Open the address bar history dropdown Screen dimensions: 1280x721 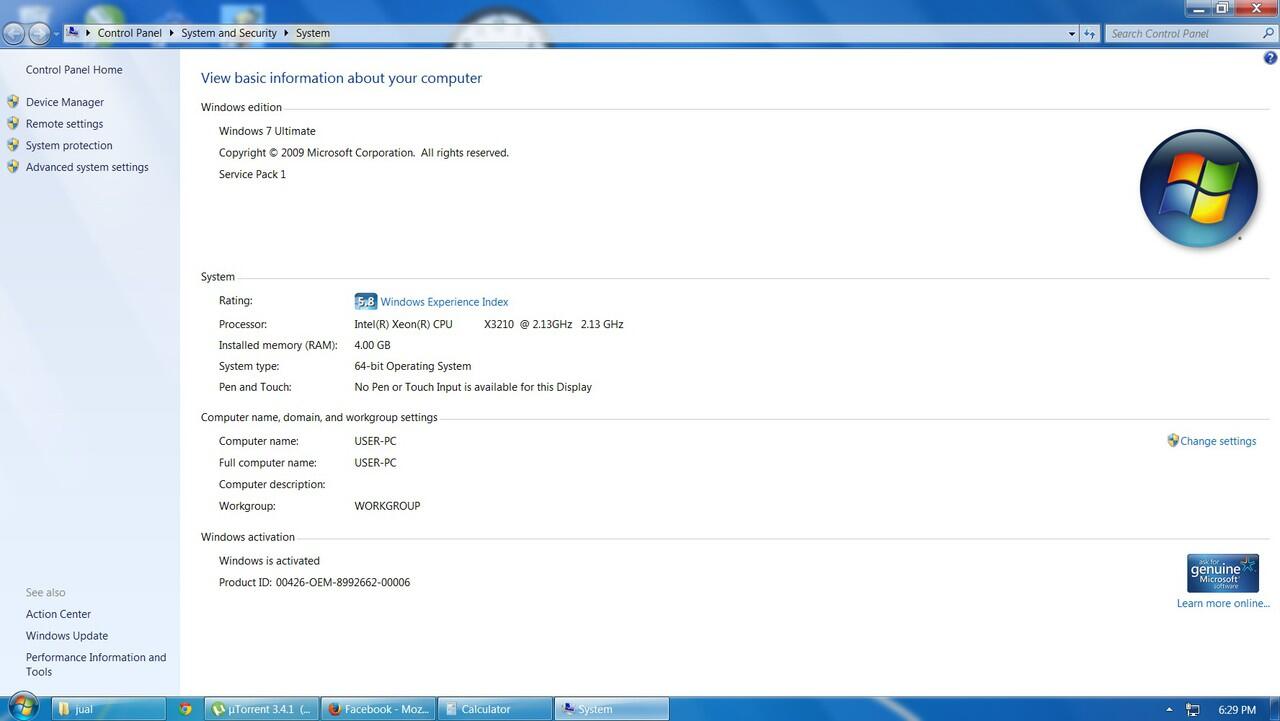click(1072, 33)
